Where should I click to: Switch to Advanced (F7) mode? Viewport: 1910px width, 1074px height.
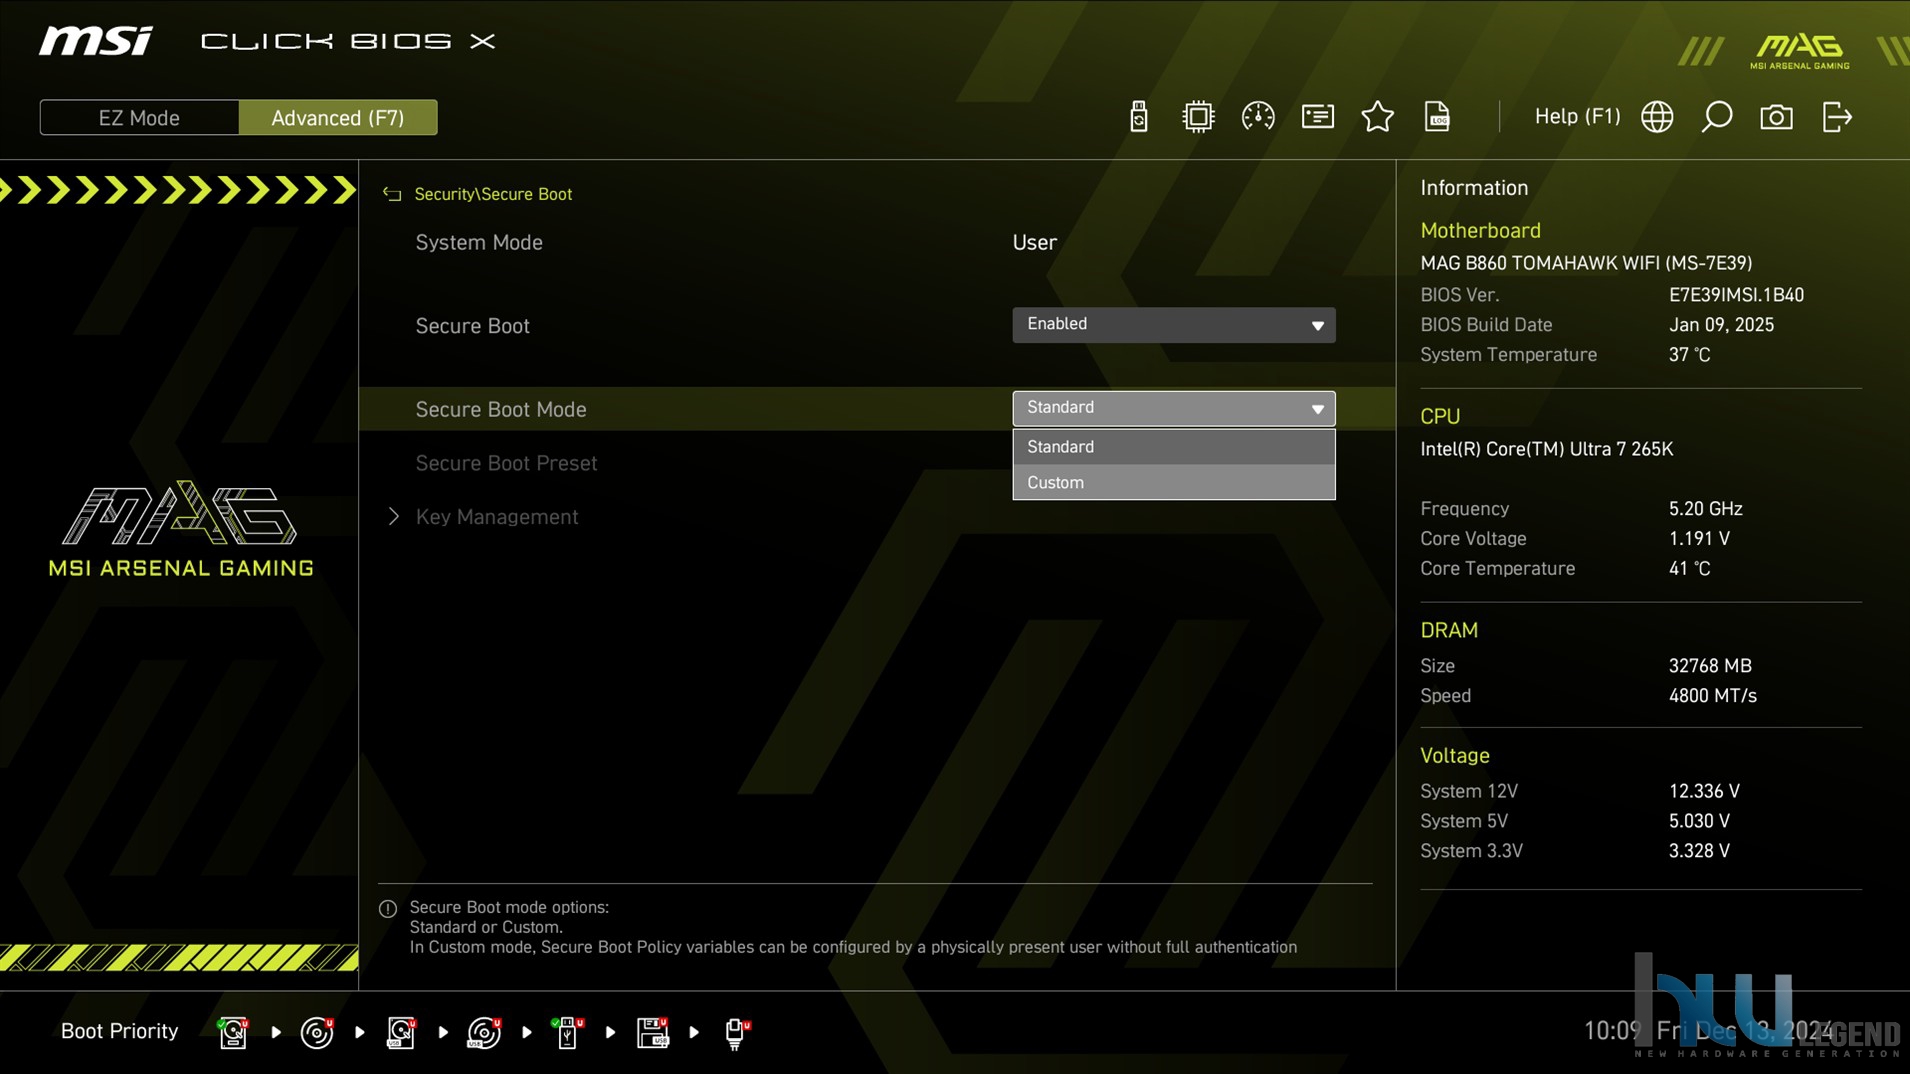click(338, 118)
